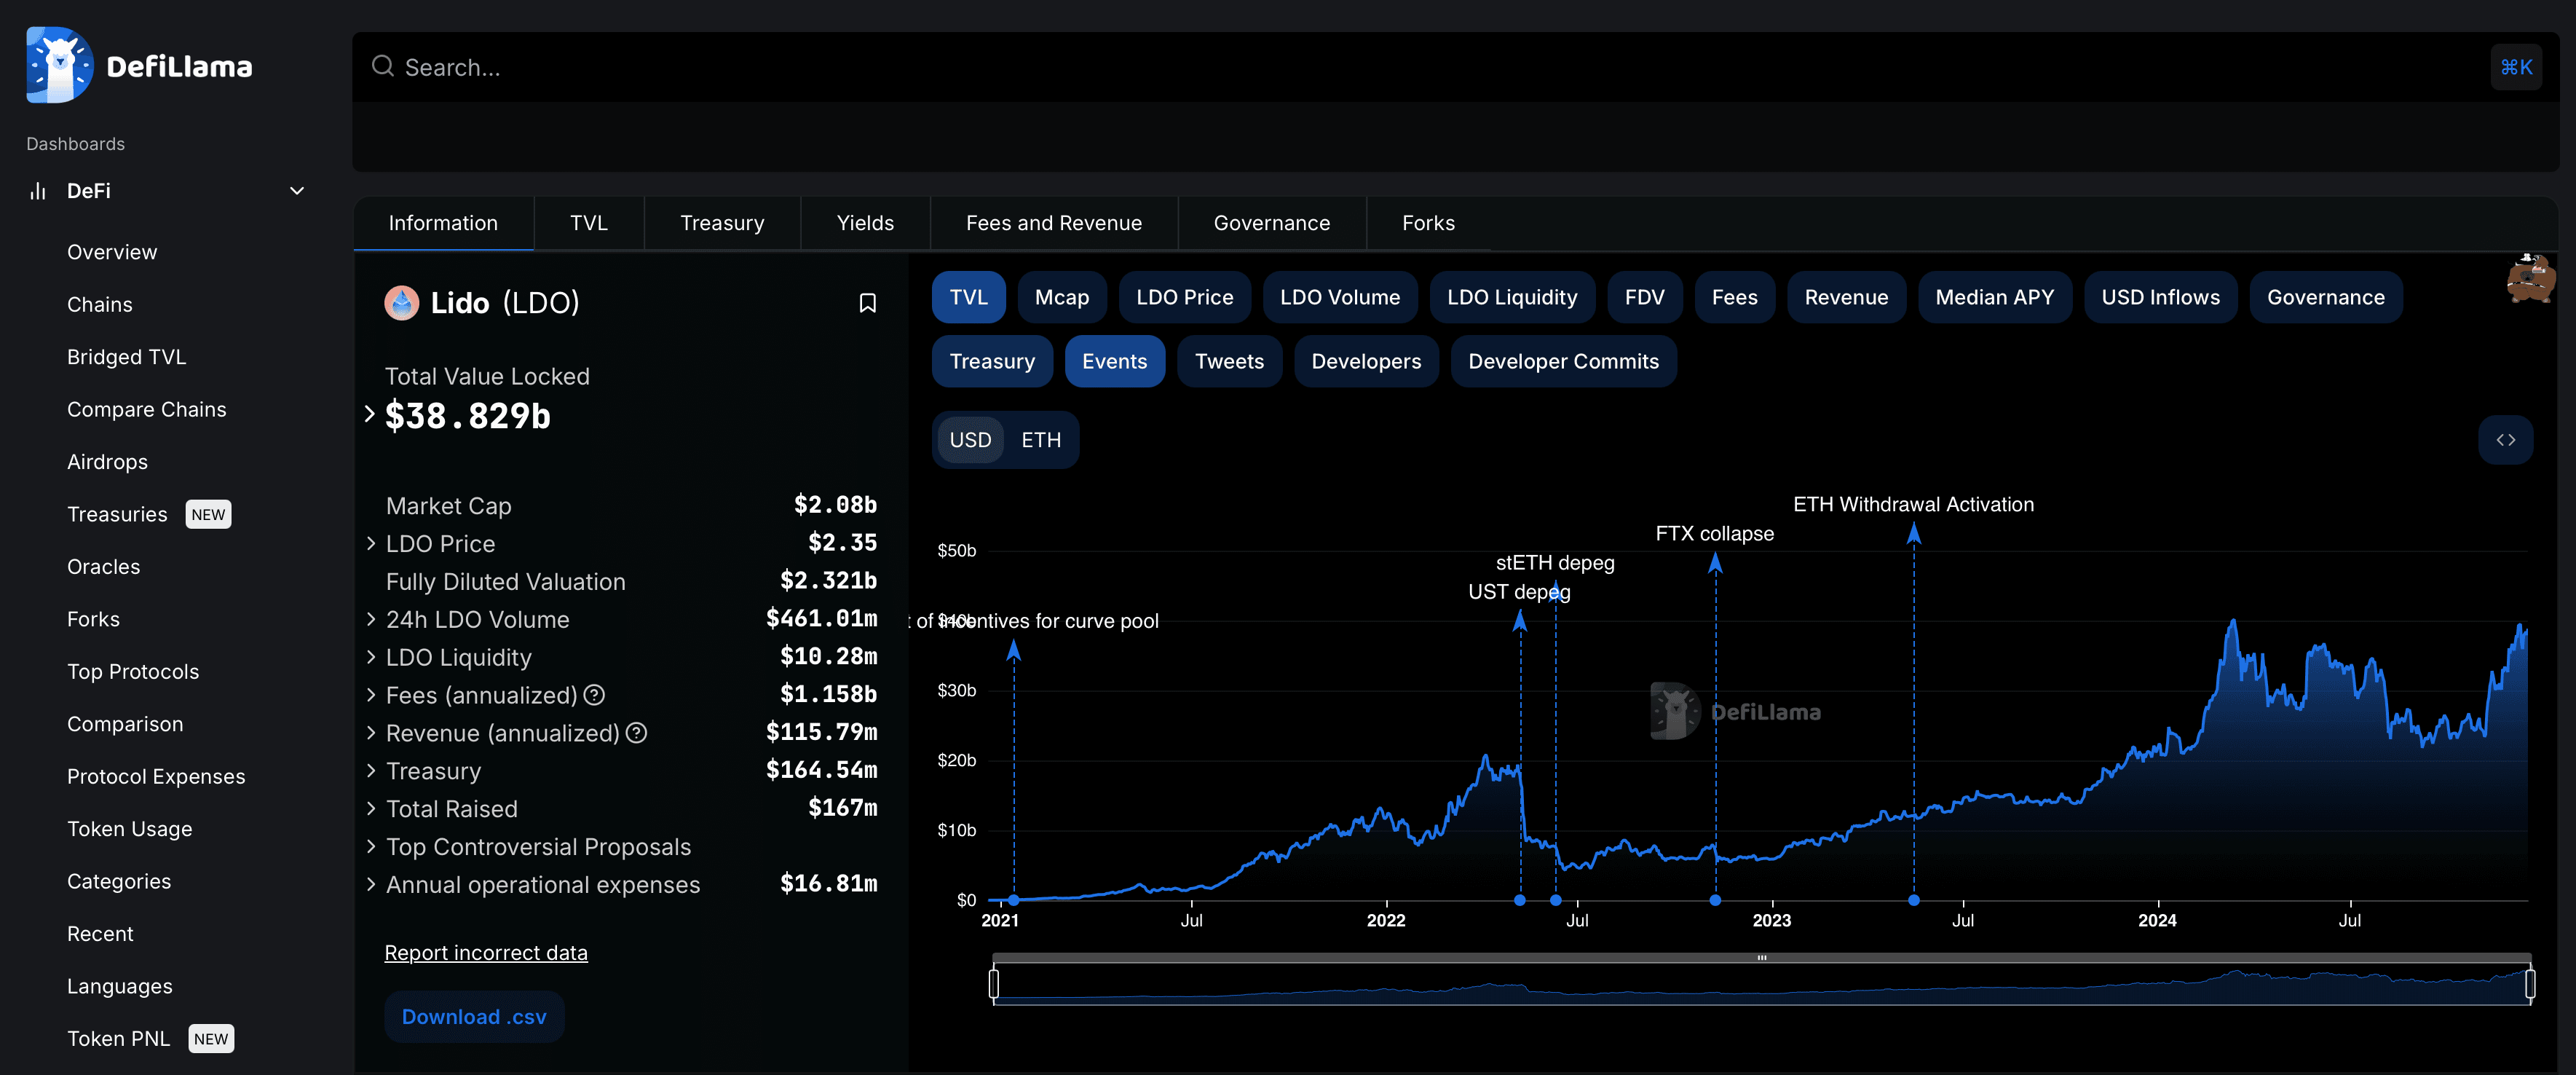Screen dimensions: 2576x1075
Task: Grab the left handle of chart range slider
Action: [993, 983]
